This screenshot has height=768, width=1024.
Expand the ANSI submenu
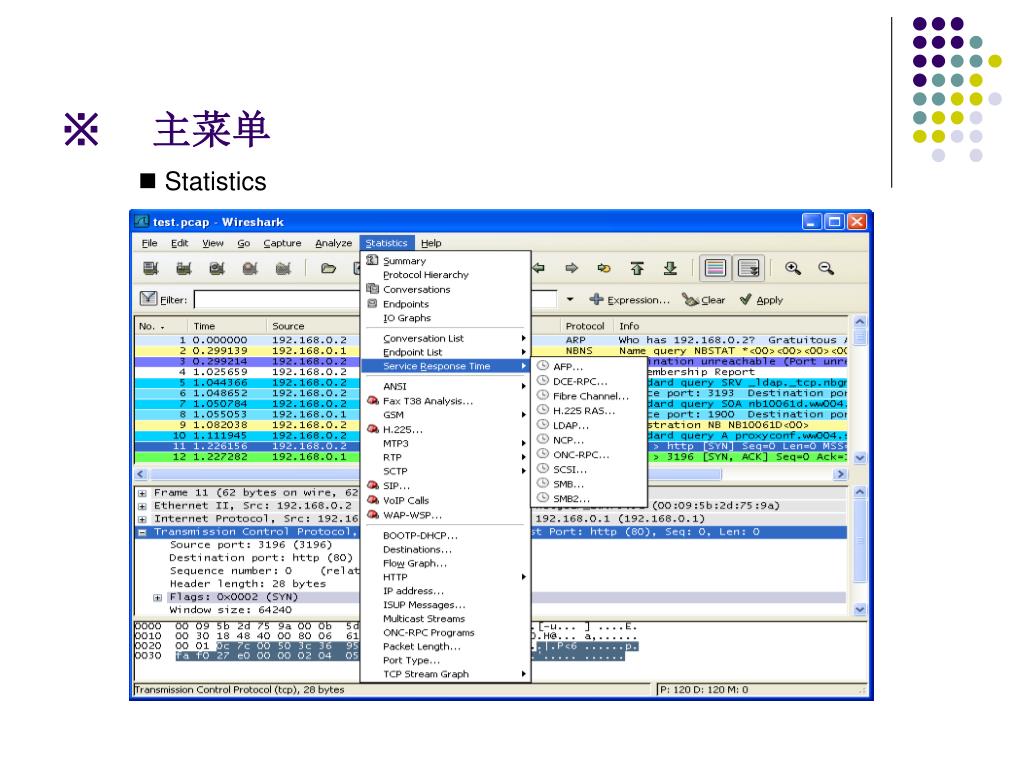click(x=444, y=386)
